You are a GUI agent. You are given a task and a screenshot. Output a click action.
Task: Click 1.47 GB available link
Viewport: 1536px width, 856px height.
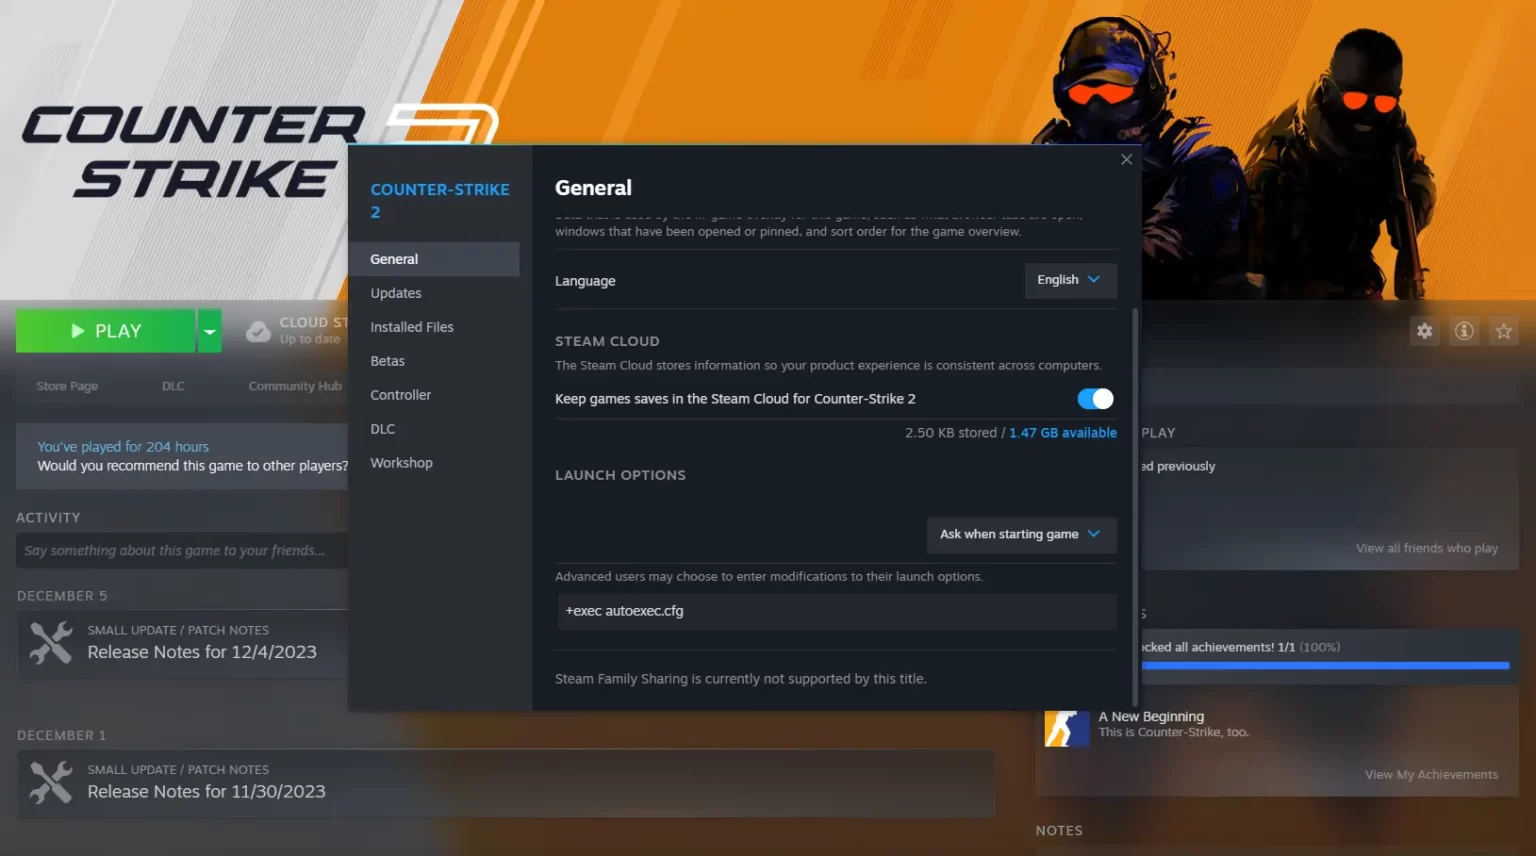1063,433
